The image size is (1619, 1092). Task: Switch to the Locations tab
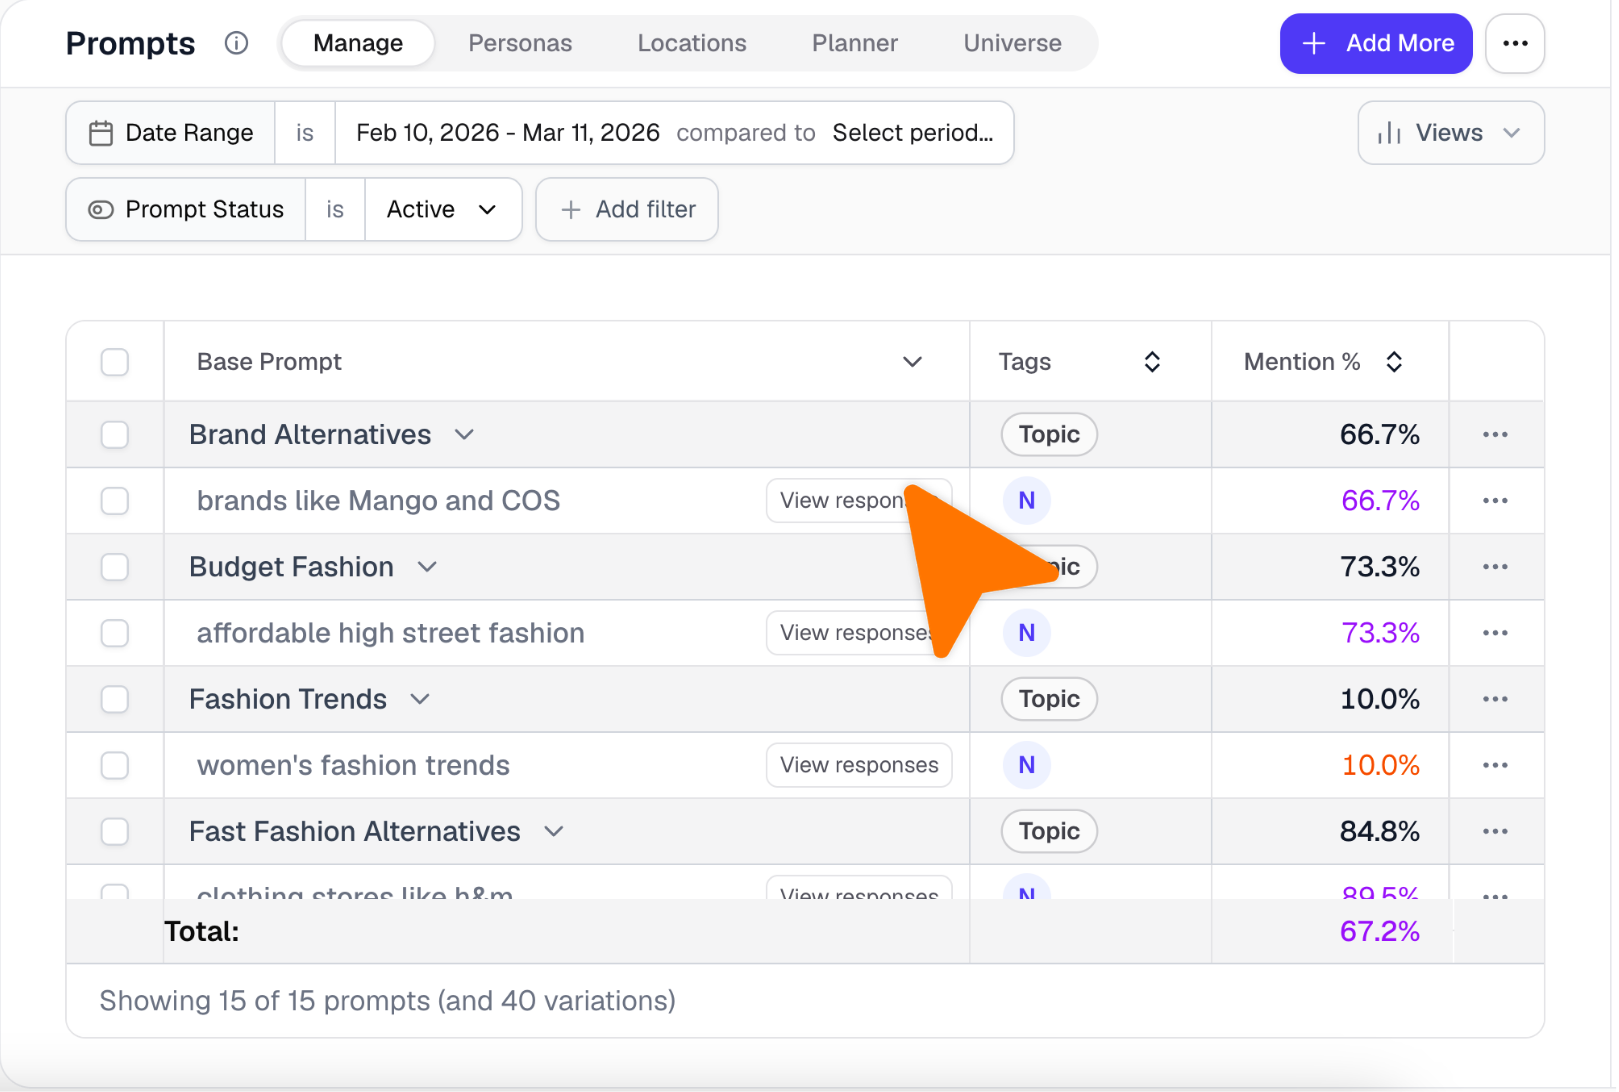[691, 43]
